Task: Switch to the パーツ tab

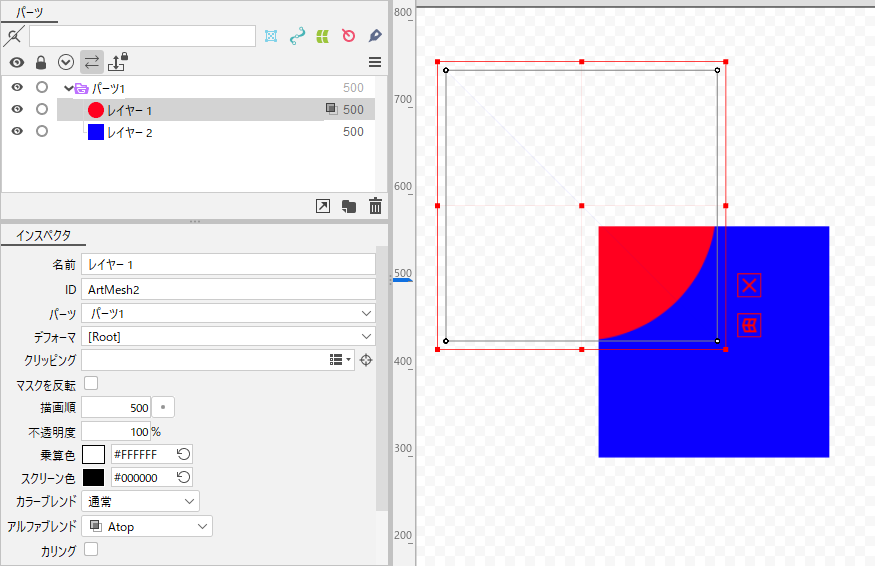Action: (30, 12)
